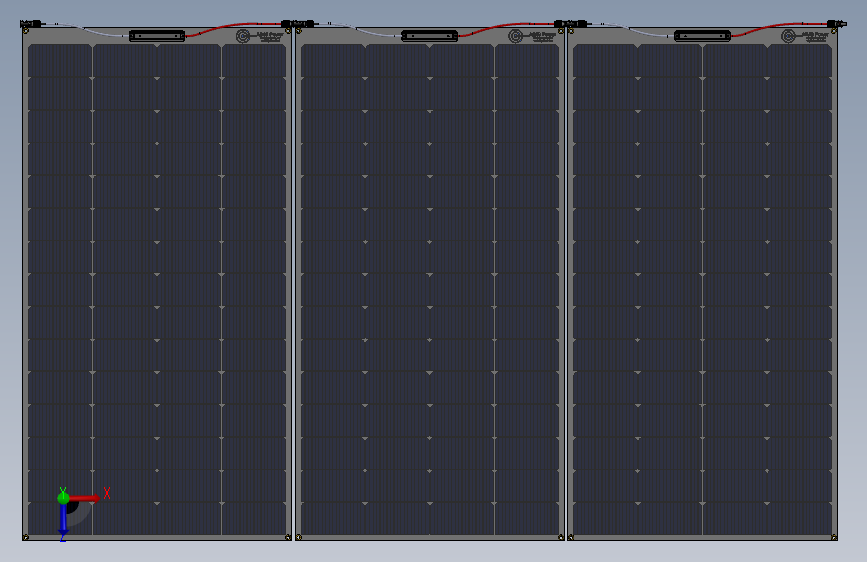The image size is (867, 562).
Task: Select the white cable on the left panel
Action: (86, 29)
